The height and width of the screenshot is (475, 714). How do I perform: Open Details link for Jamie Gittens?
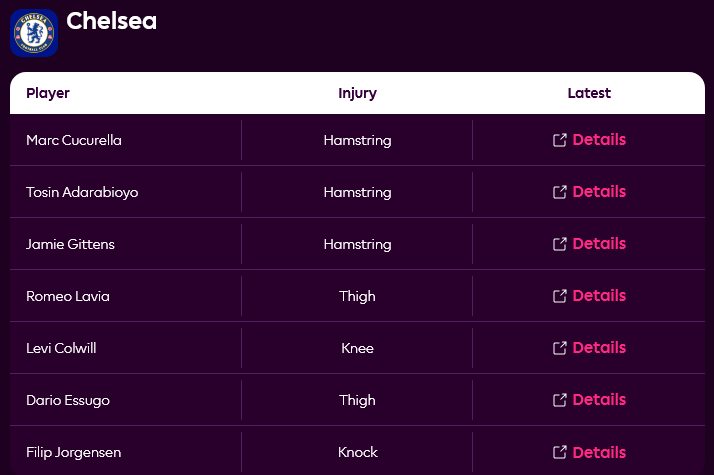599,244
